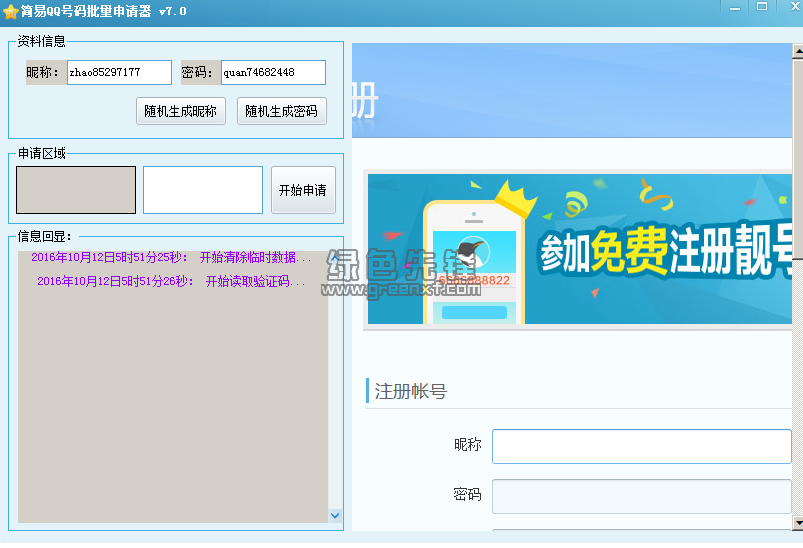Image resolution: width=803 pixels, height=548 pixels.
Task: Click the 随机生成昵称 button
Action: tap(181, 111)
